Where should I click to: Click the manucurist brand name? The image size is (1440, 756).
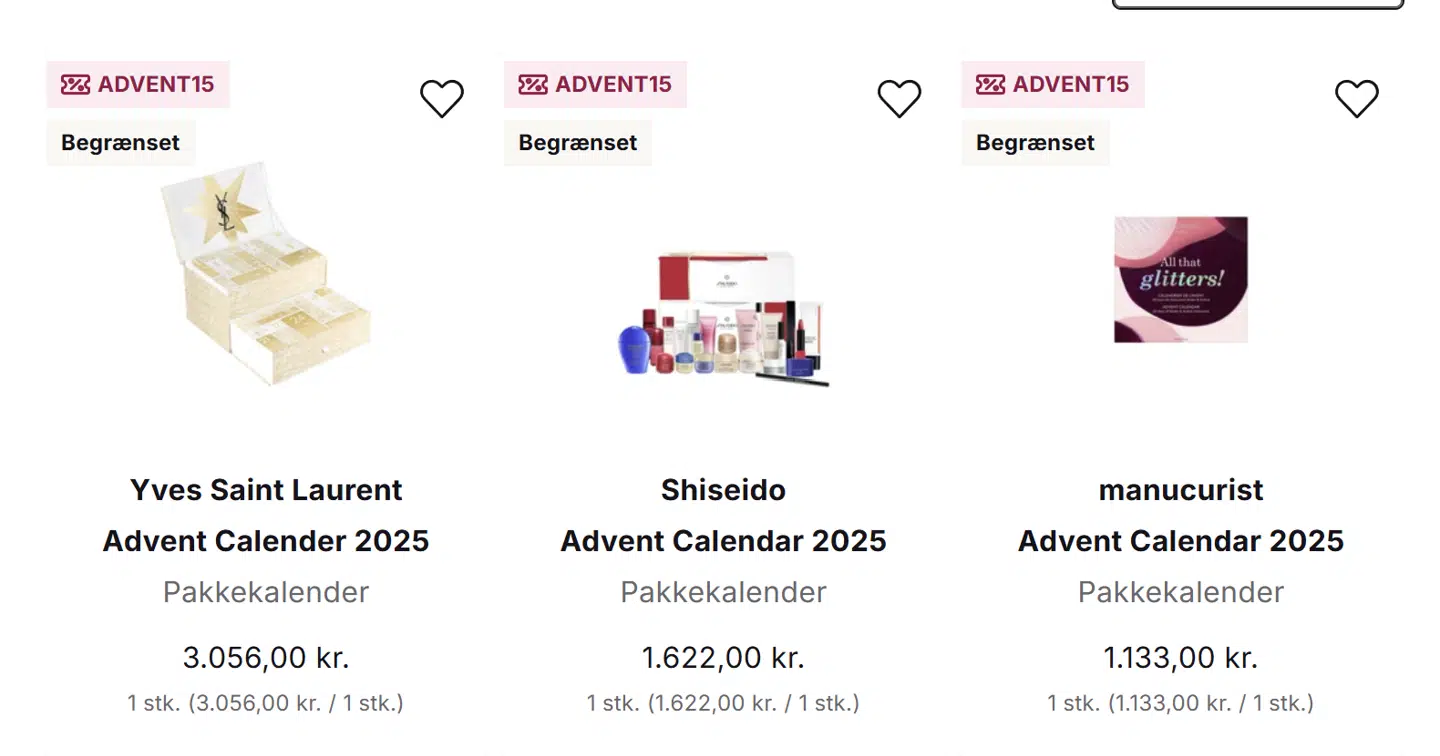point(1181,490)
